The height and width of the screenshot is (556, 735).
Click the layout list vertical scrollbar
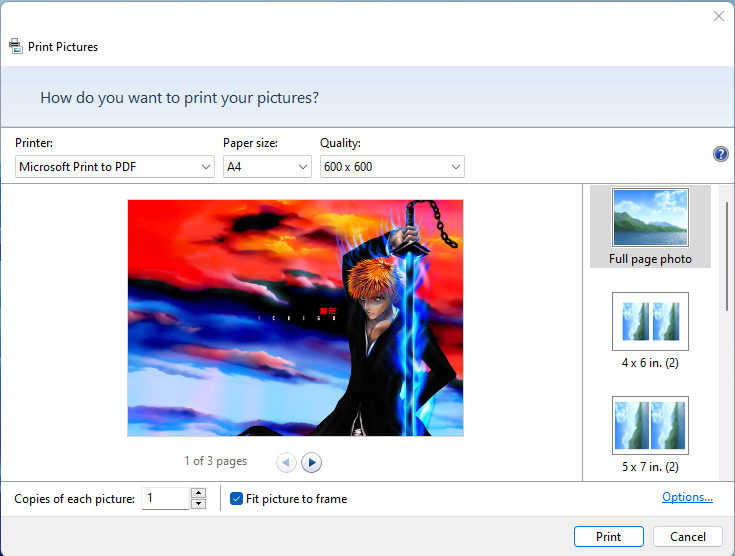click(727, 256)
